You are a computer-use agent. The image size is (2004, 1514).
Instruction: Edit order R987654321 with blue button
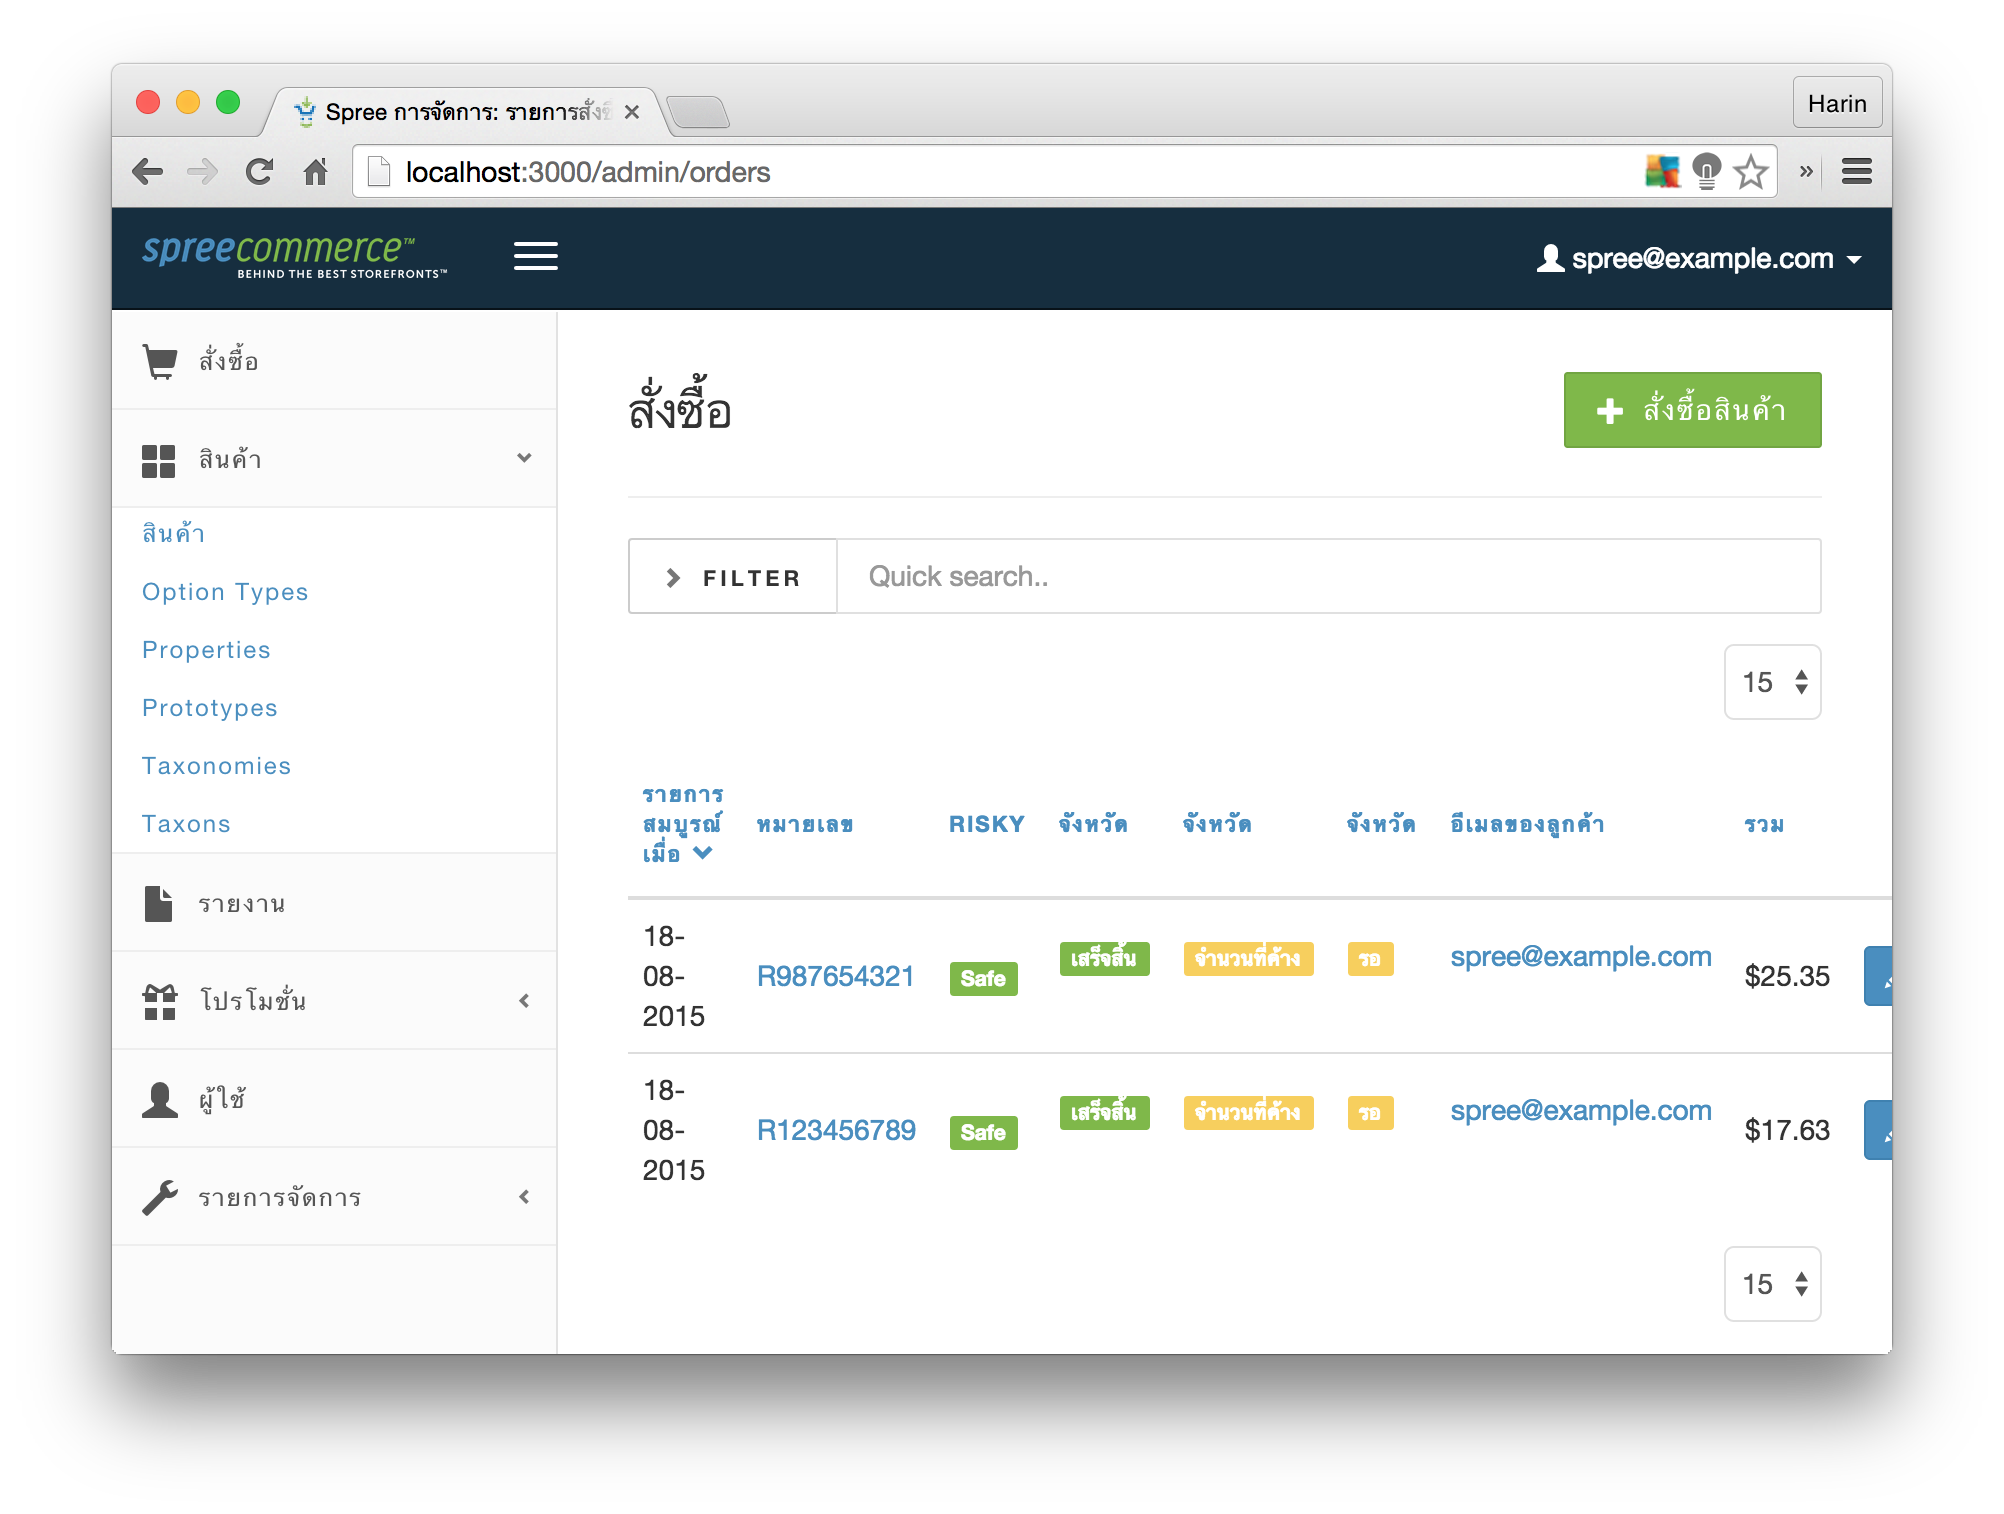[1878, 976]
